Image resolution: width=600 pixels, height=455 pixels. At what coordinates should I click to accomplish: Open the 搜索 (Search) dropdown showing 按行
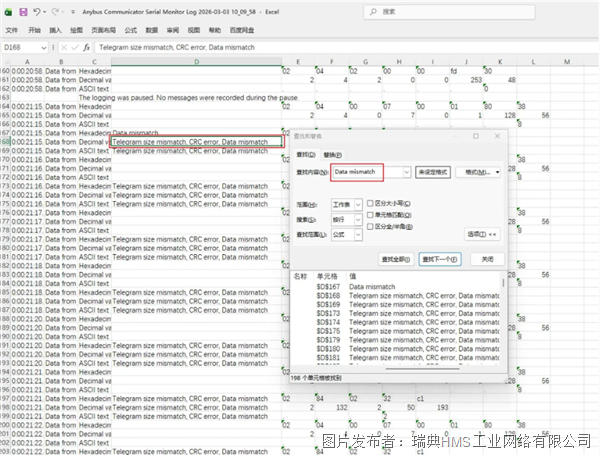(x=347, y=220)
